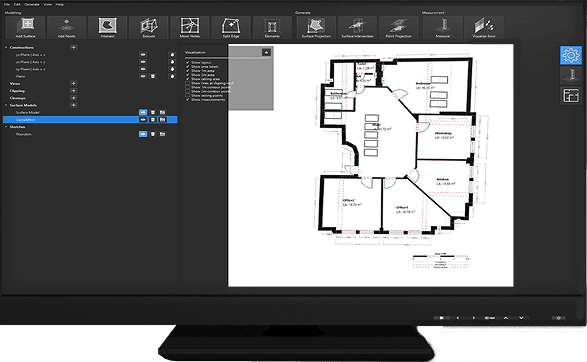
Task: Open the Generate menu
Action: coord(32,4)
